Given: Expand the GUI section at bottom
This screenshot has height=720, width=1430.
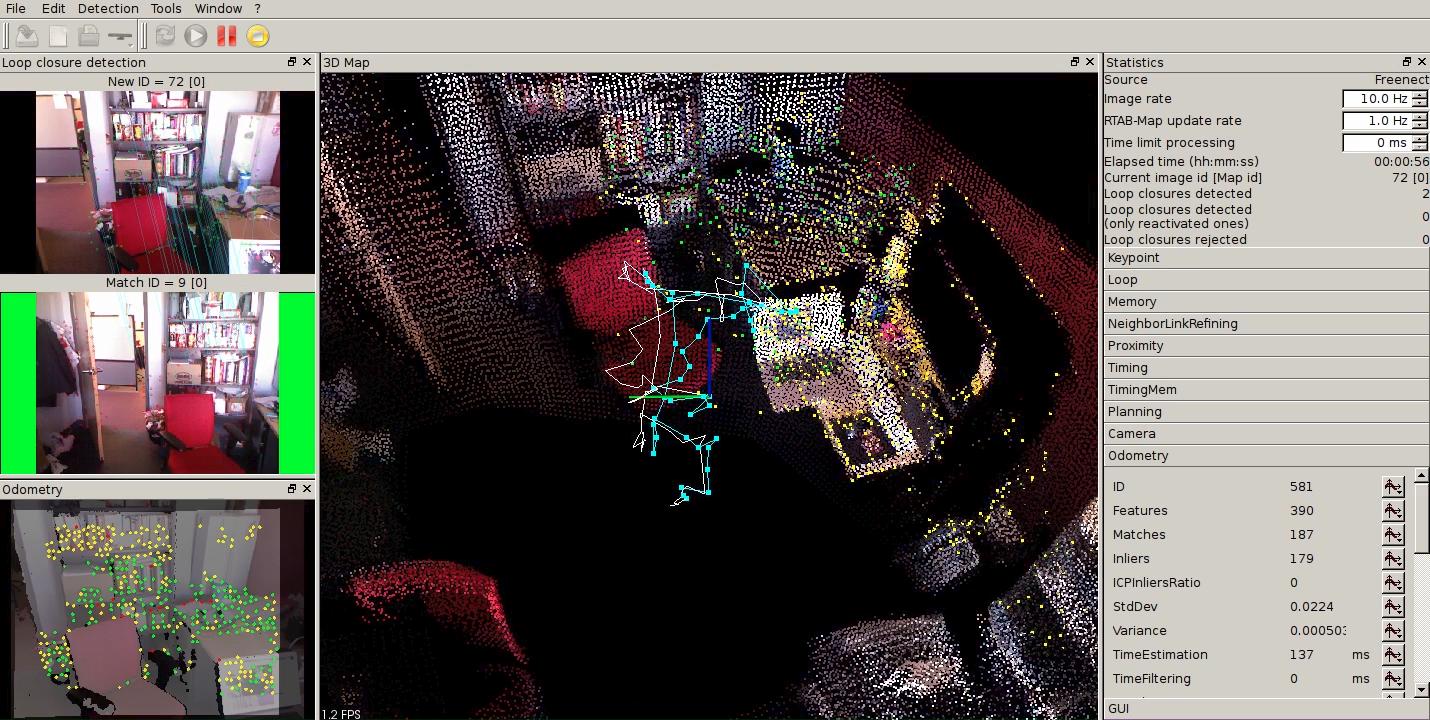Looking at the screenshot, I should pyautogui.click(x=1266, y=708).
